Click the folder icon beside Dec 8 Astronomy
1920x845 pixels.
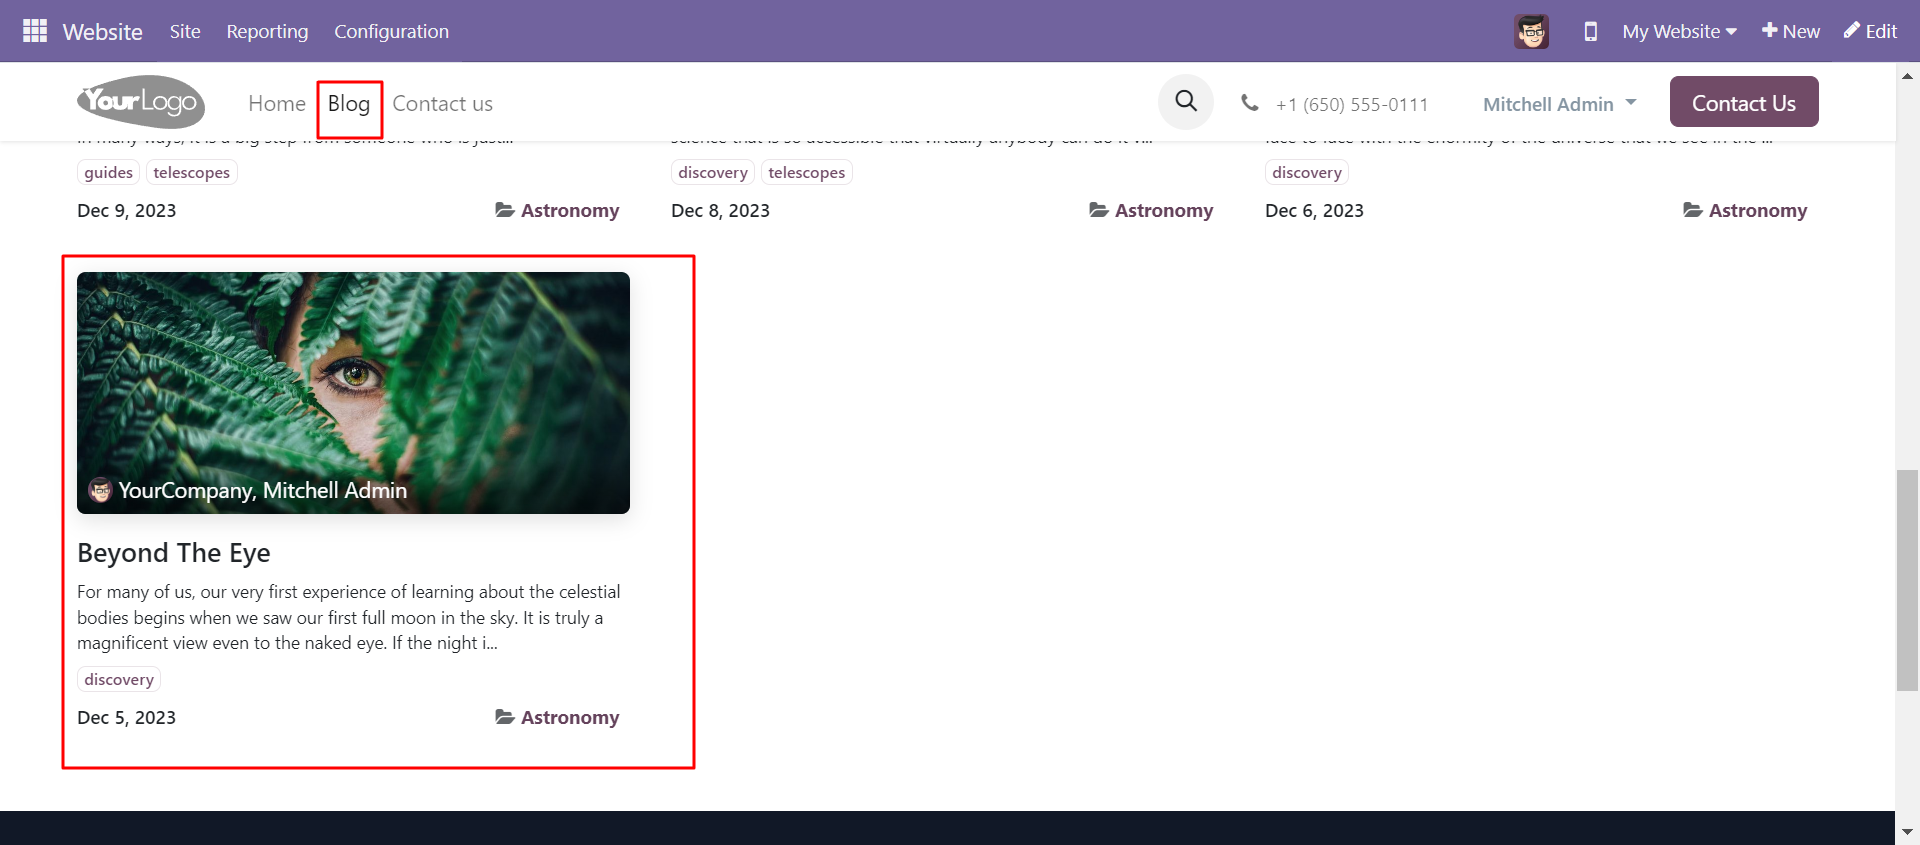pos(1099,210)
